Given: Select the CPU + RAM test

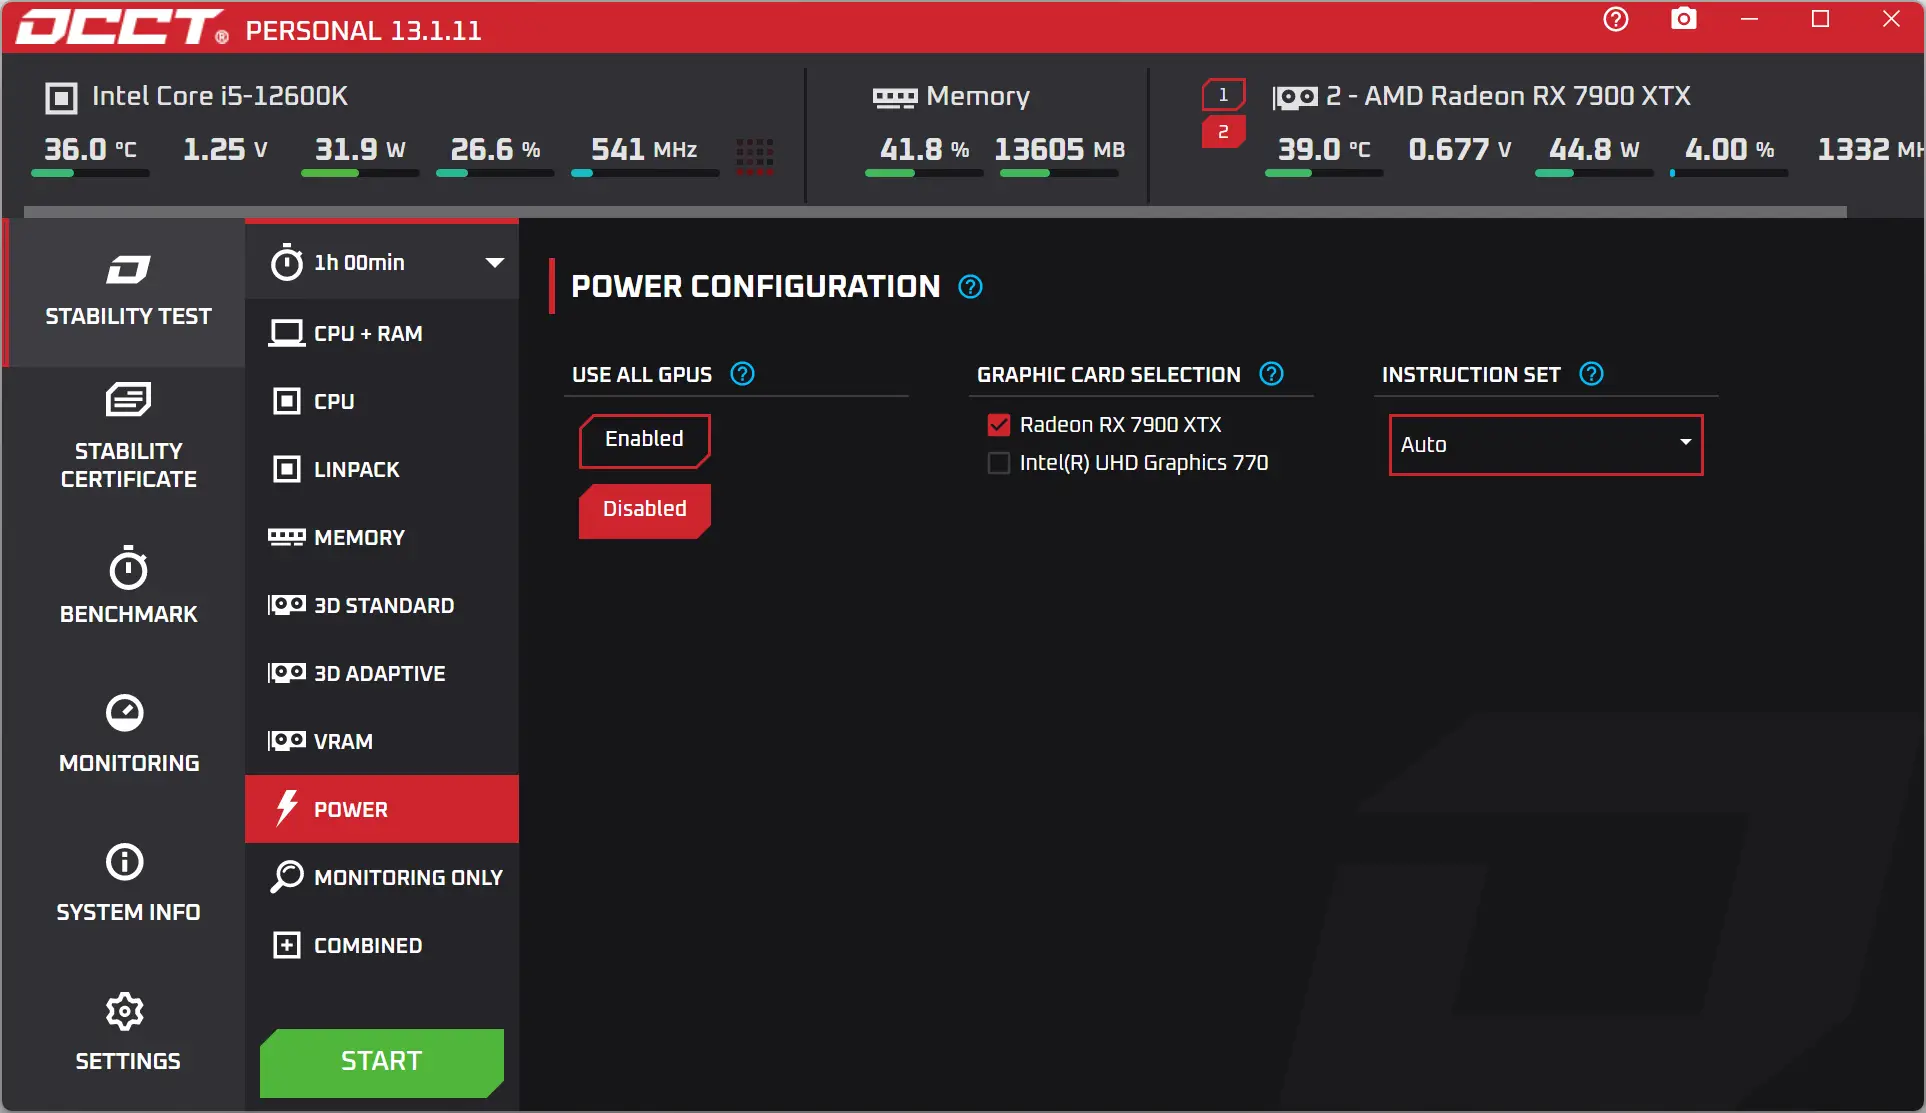Looking at the screenshot, I should click(x=382, y=333).
